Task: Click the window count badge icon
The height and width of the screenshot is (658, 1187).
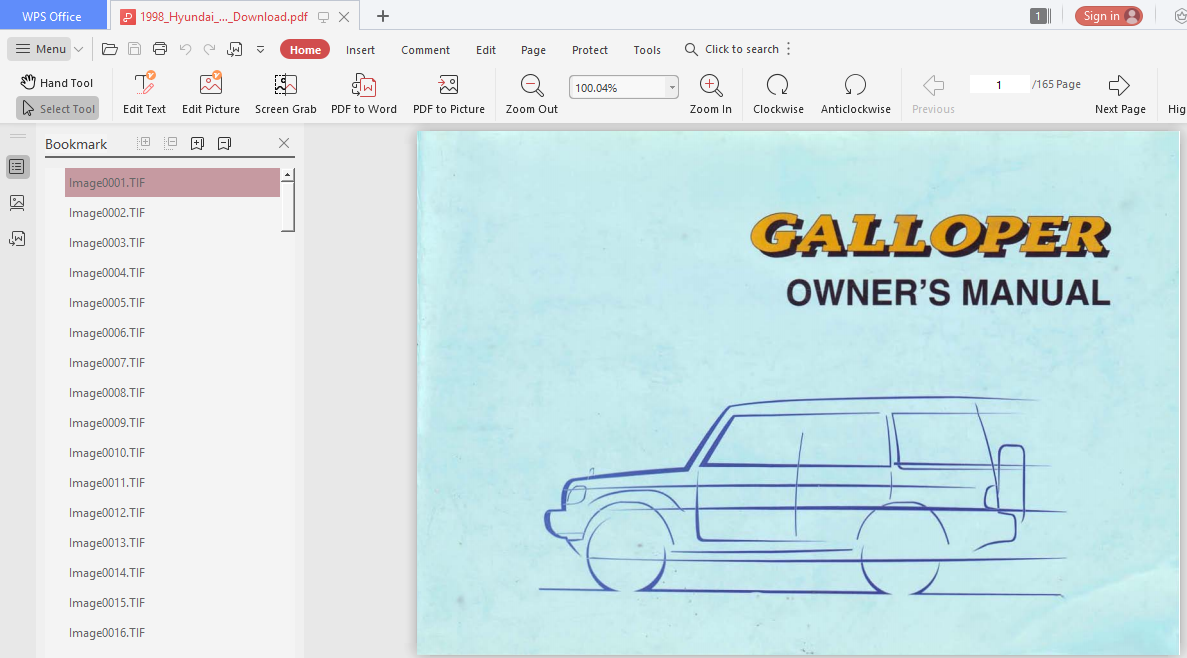Action: point(1040,16)
